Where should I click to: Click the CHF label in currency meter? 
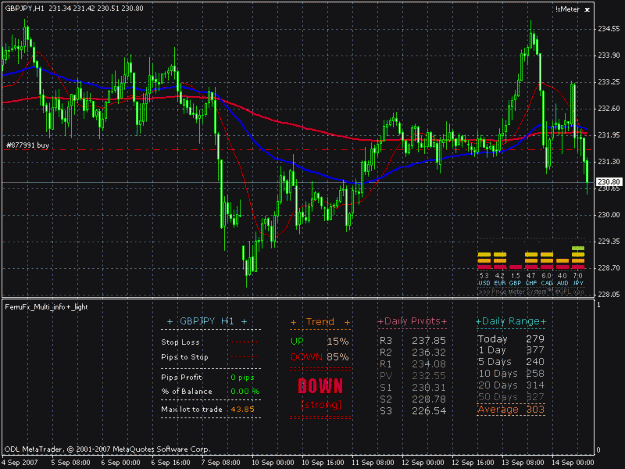coord(531,283)
